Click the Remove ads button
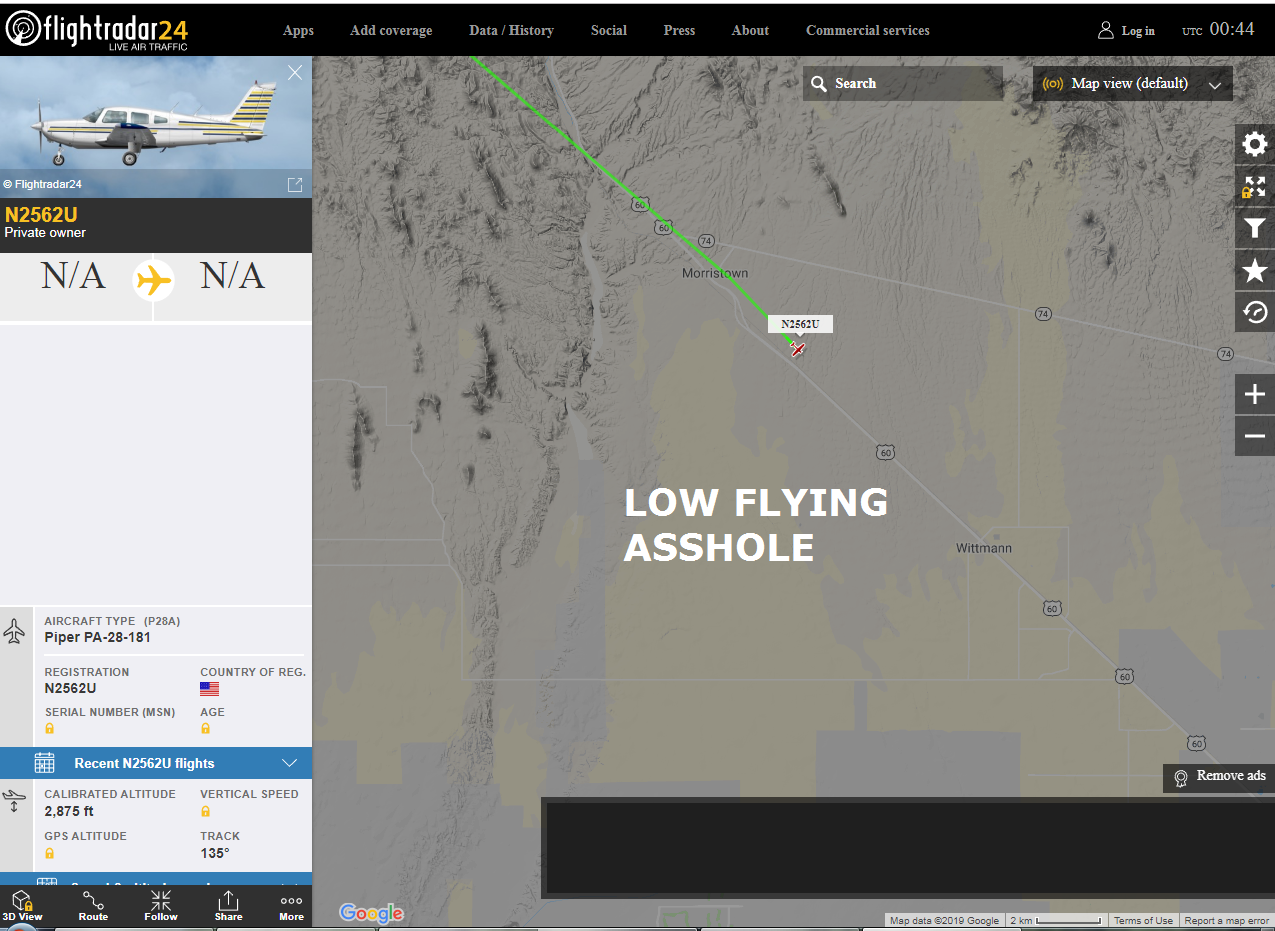The image size is (1275, 931). click(x=1219, y=777)
